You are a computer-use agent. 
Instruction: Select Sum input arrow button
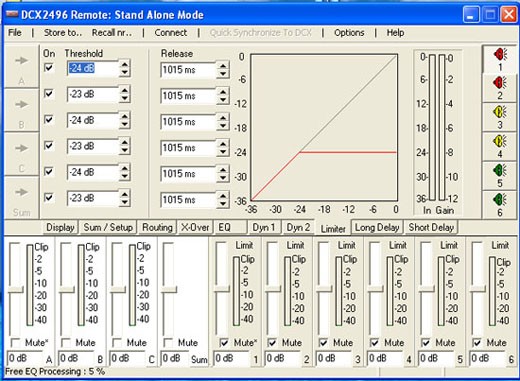click(x=22, y=197)
